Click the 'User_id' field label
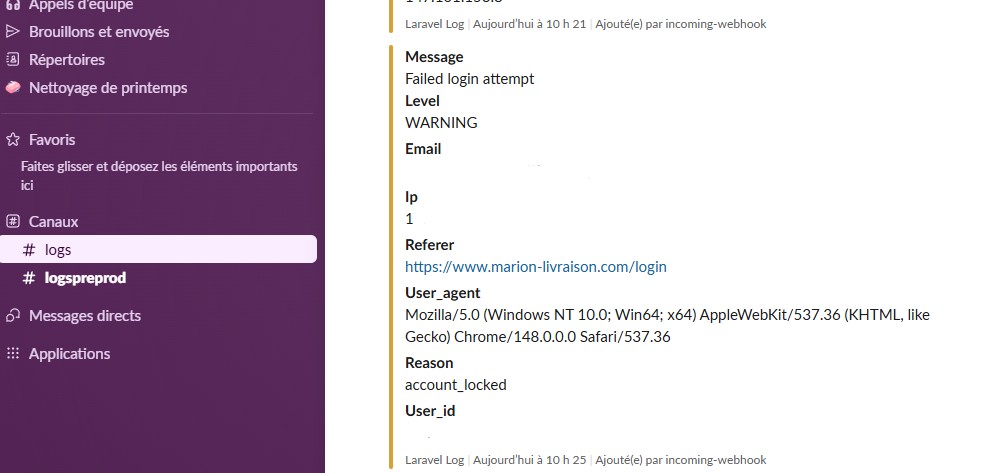Viewport: 1005px width, 473px height. click(430, 411)
